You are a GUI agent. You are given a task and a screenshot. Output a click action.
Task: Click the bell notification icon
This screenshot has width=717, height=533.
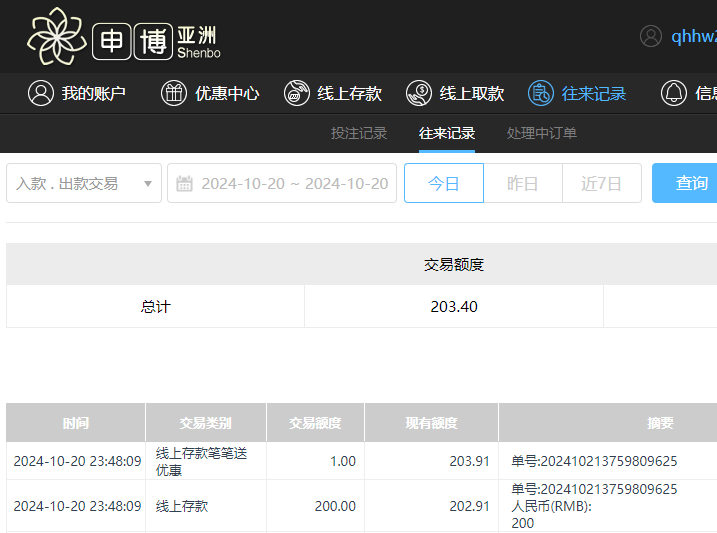674,94
